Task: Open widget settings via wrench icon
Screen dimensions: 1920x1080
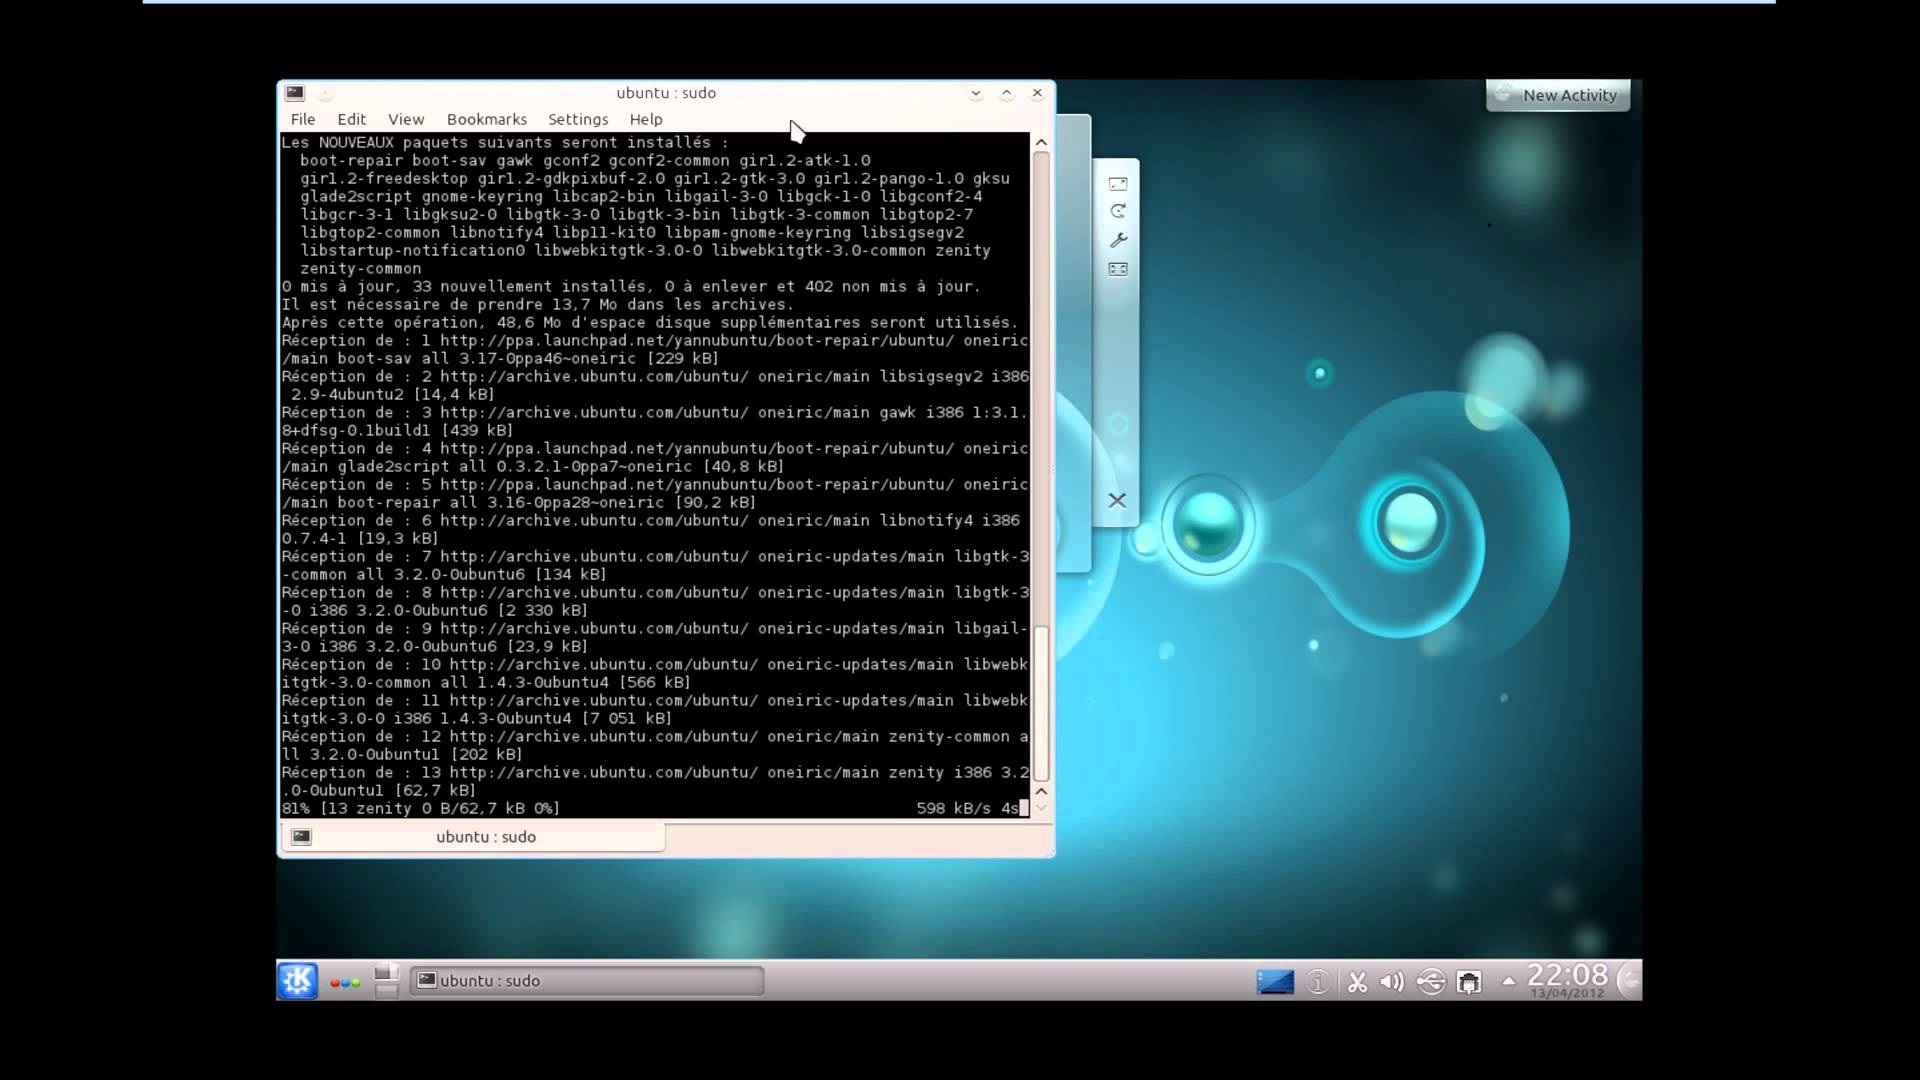Action: (1119, 240)
